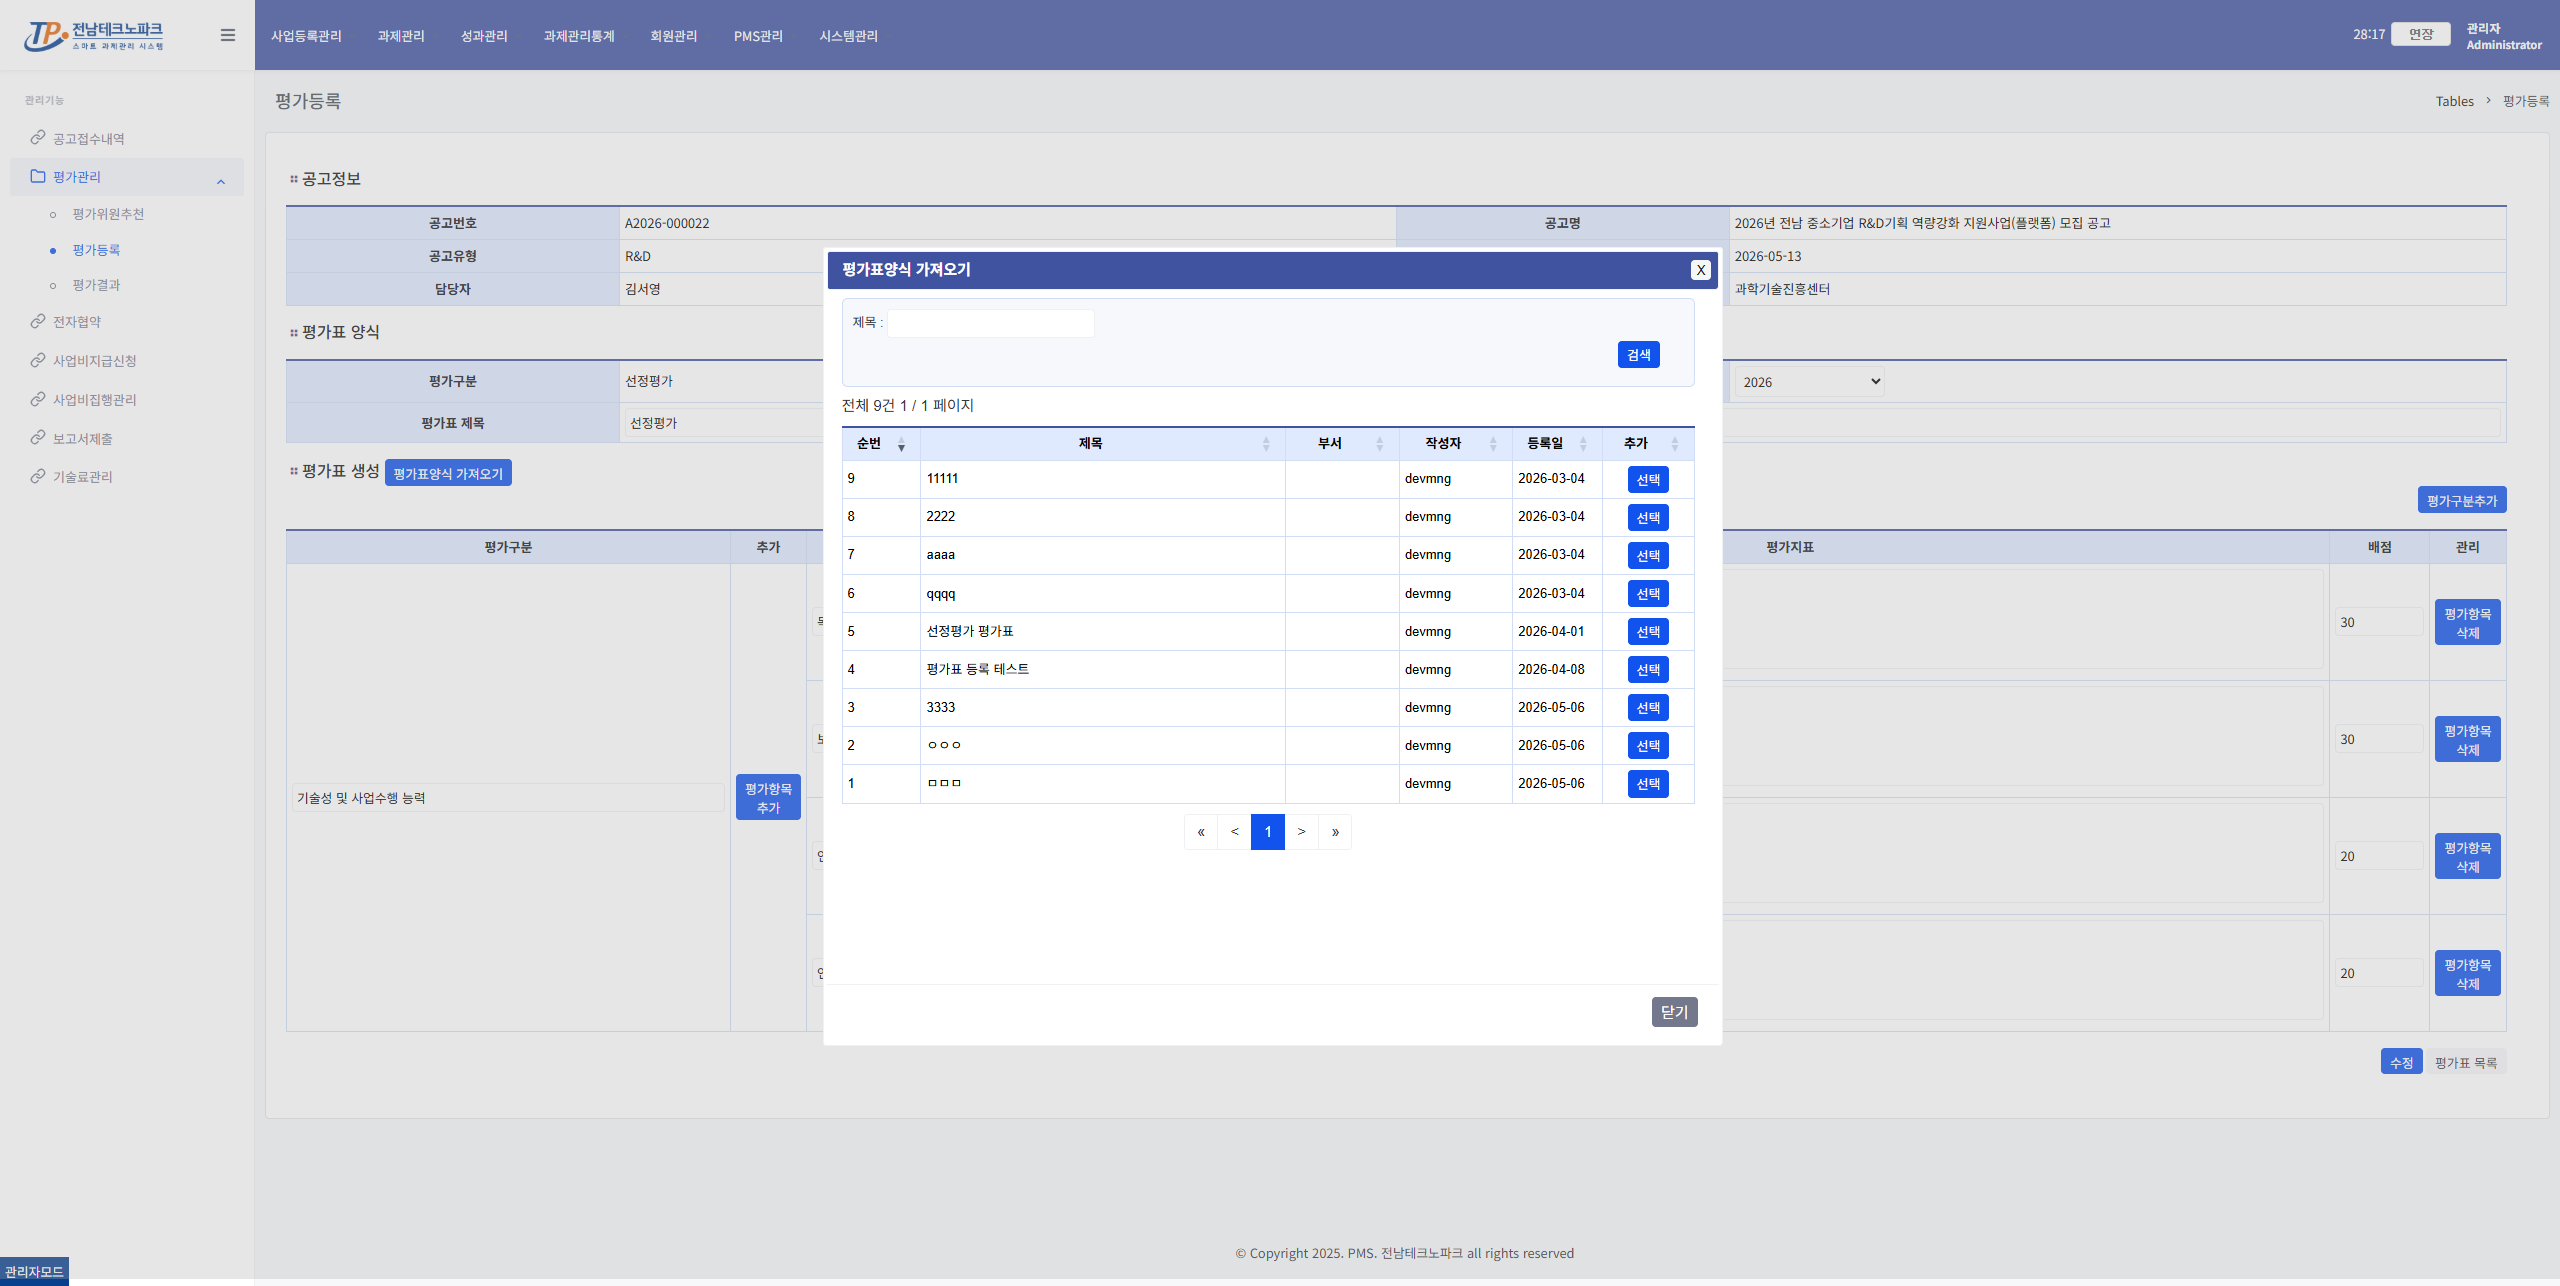Click the 평가구분추가 button

[2461, 501]
